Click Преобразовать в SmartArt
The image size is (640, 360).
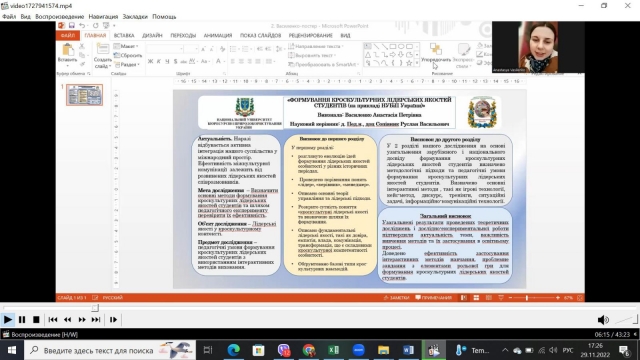pyautogui.click(x=323, y=64)
